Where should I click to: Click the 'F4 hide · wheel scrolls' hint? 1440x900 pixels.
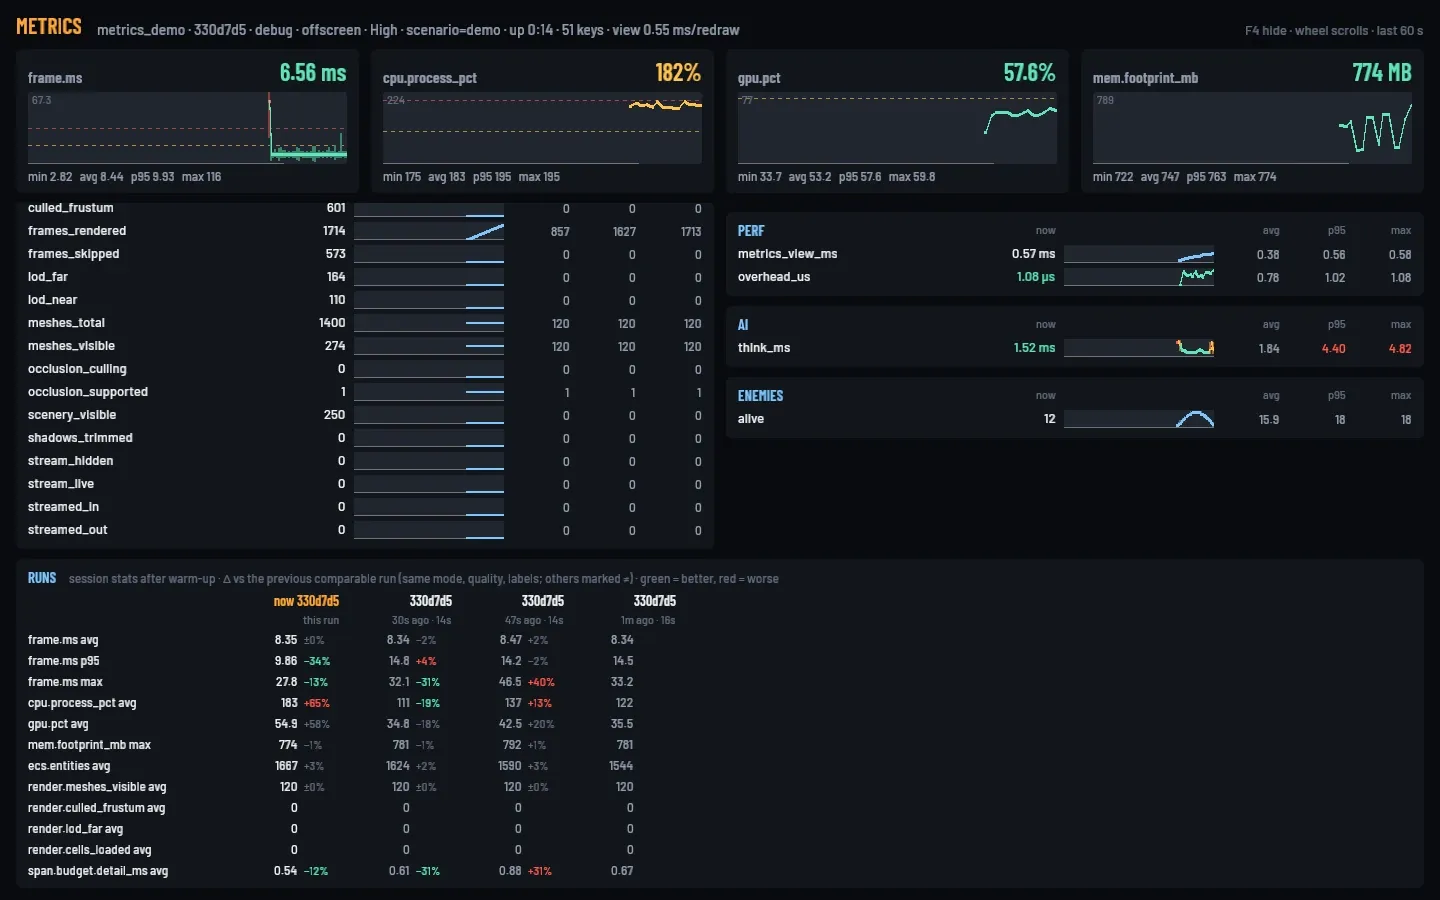[x=1306, y=31]
